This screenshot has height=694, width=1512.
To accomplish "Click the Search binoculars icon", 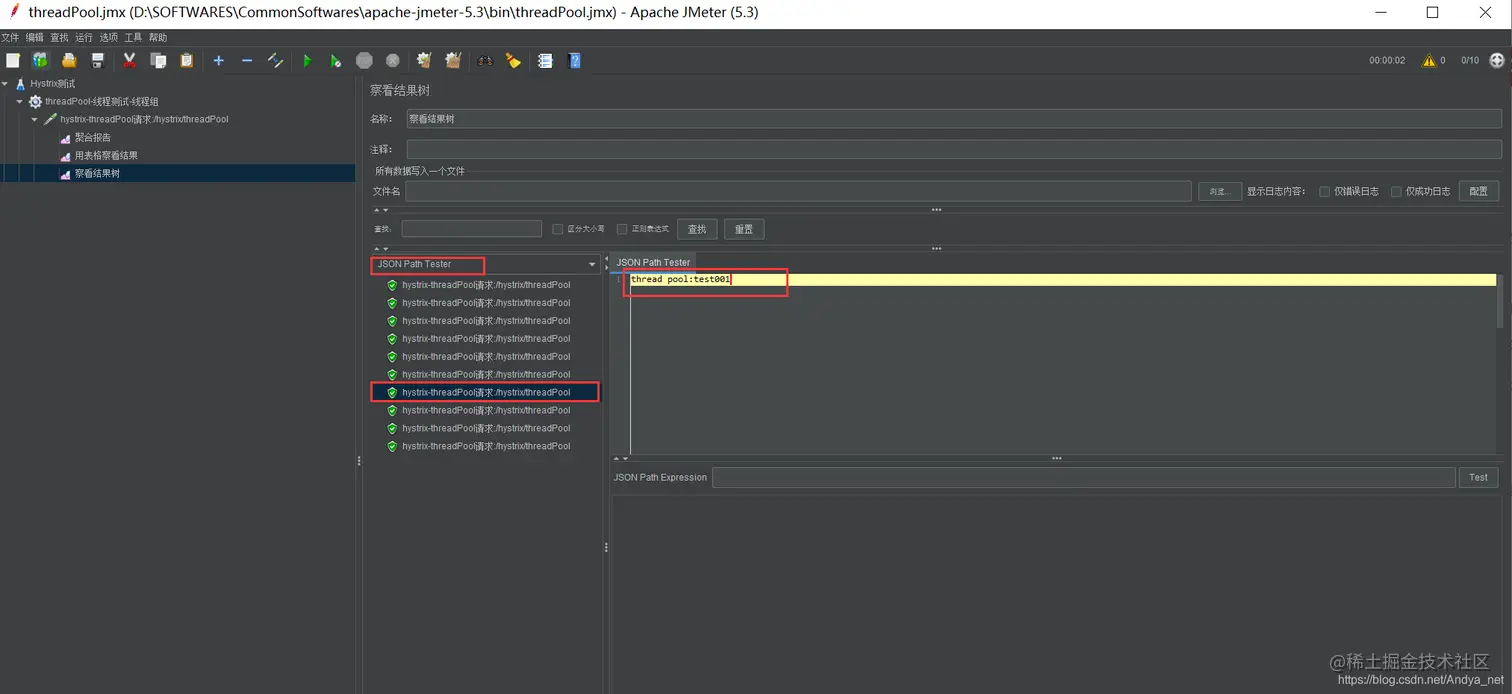I will (485, 61).
